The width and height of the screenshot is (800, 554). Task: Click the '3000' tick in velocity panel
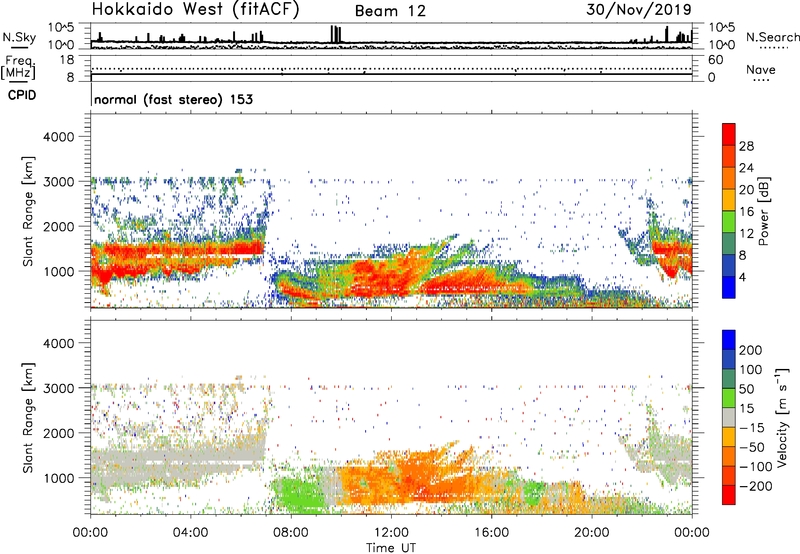coord(58,388)
